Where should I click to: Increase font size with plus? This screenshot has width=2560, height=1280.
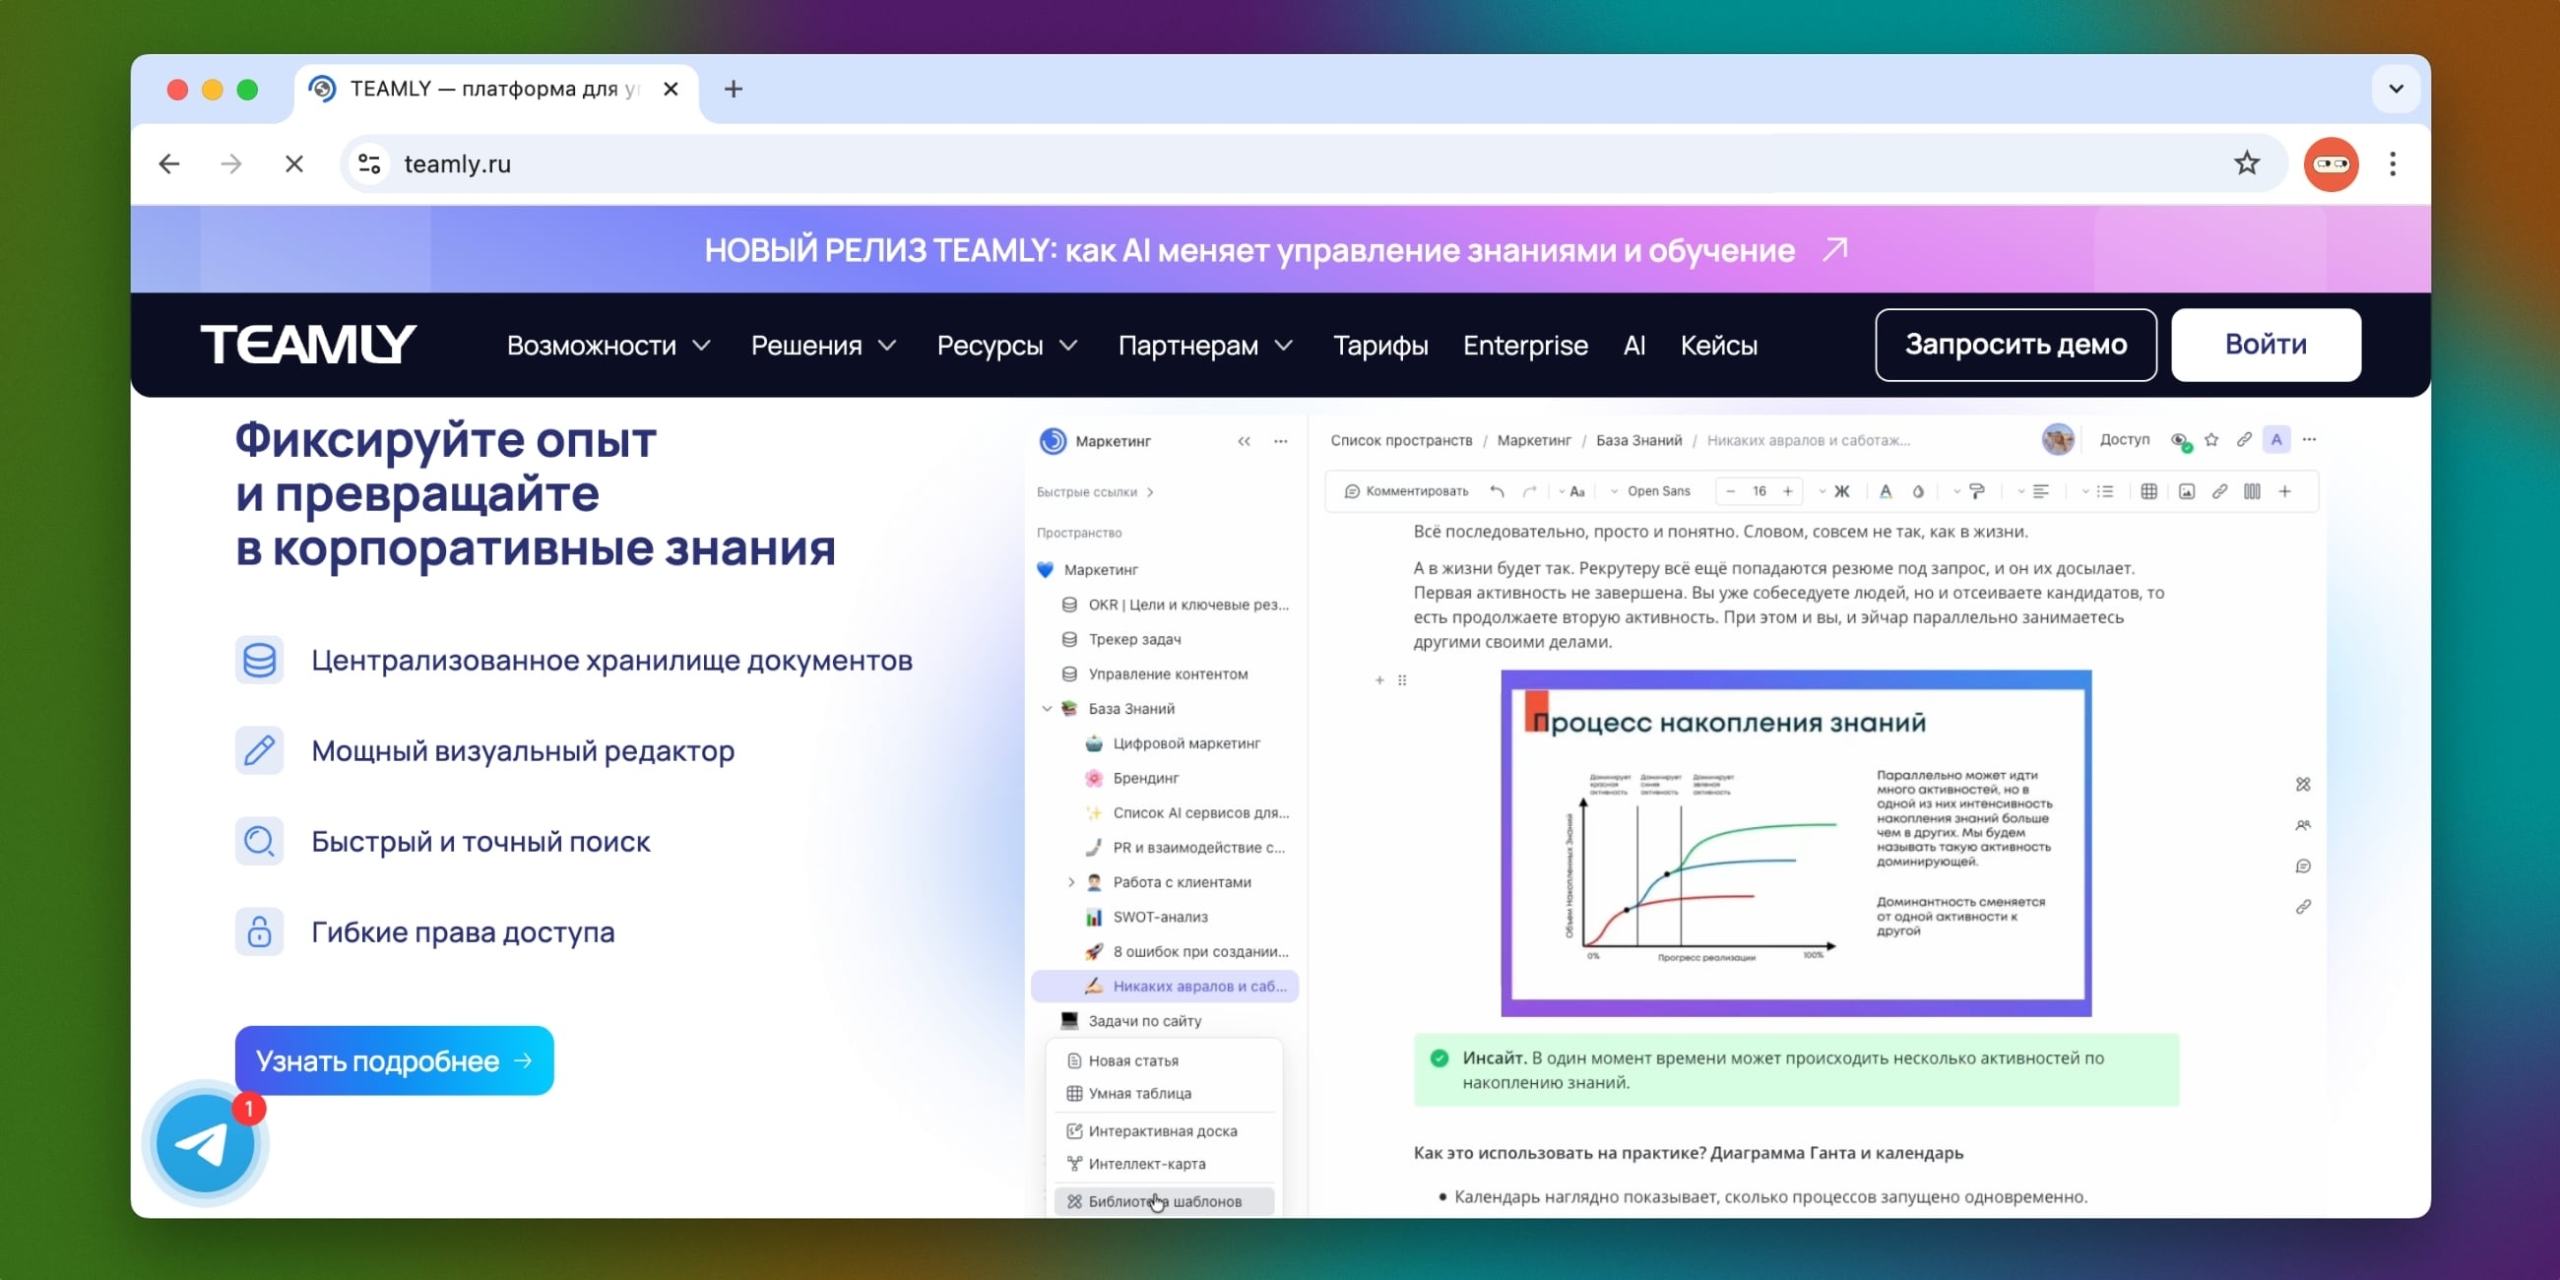pos(1787,491)
